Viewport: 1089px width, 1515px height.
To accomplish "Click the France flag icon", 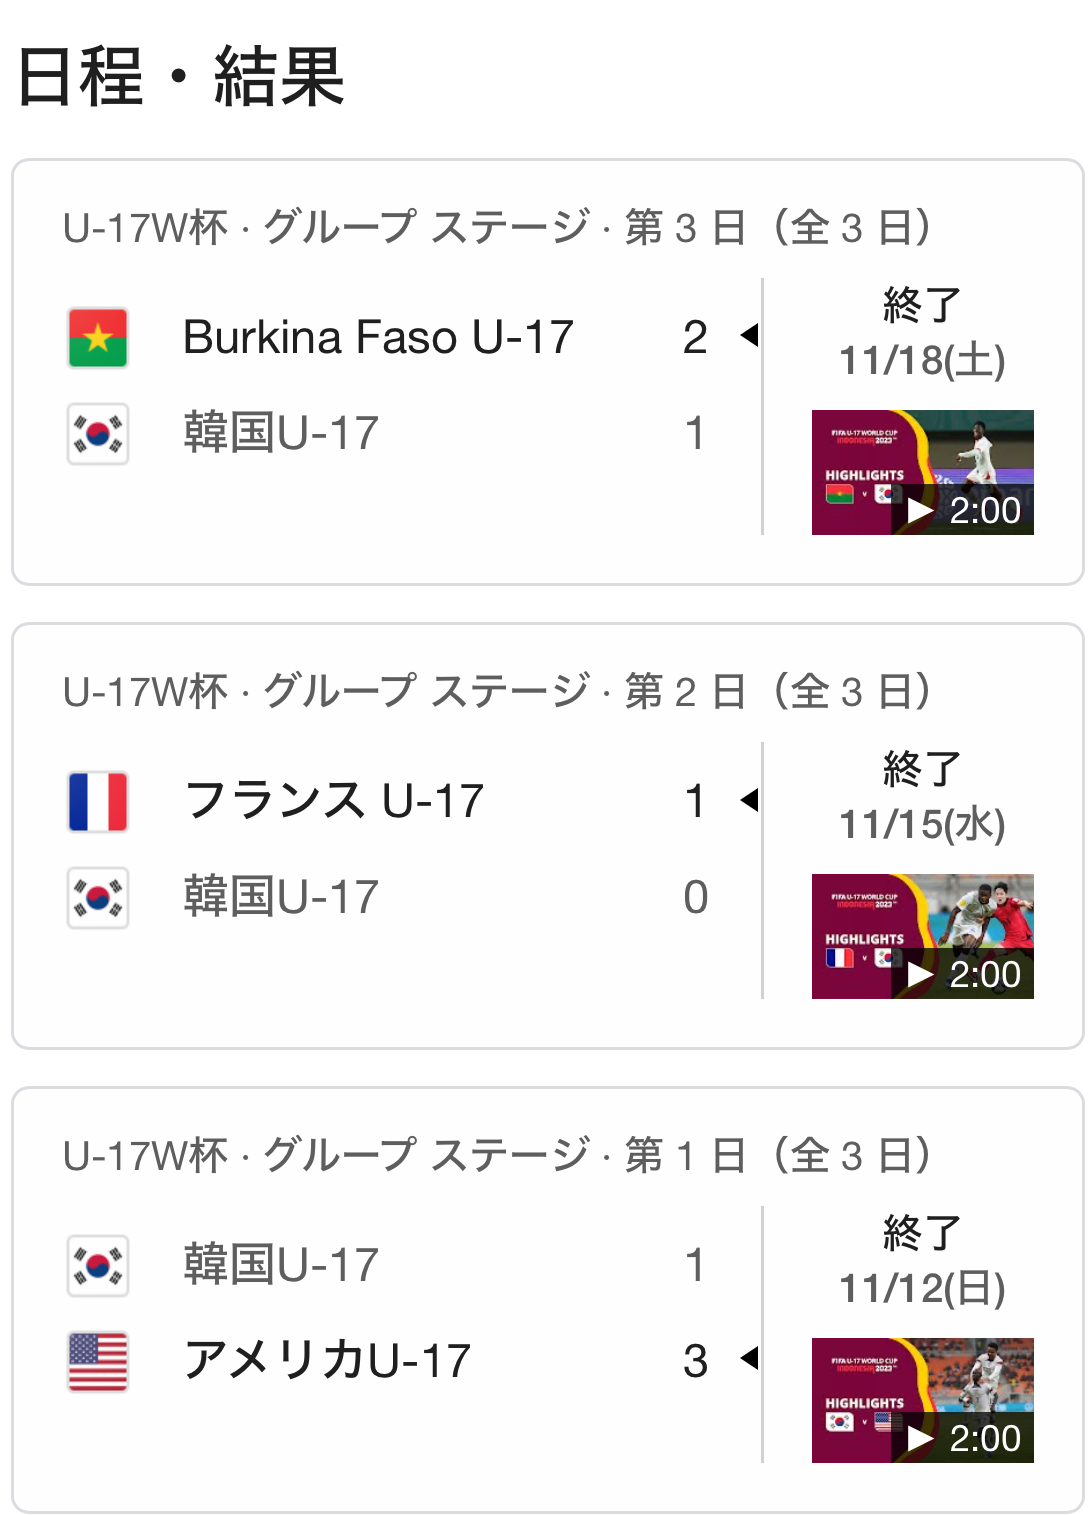I will (x=98, y=802).
